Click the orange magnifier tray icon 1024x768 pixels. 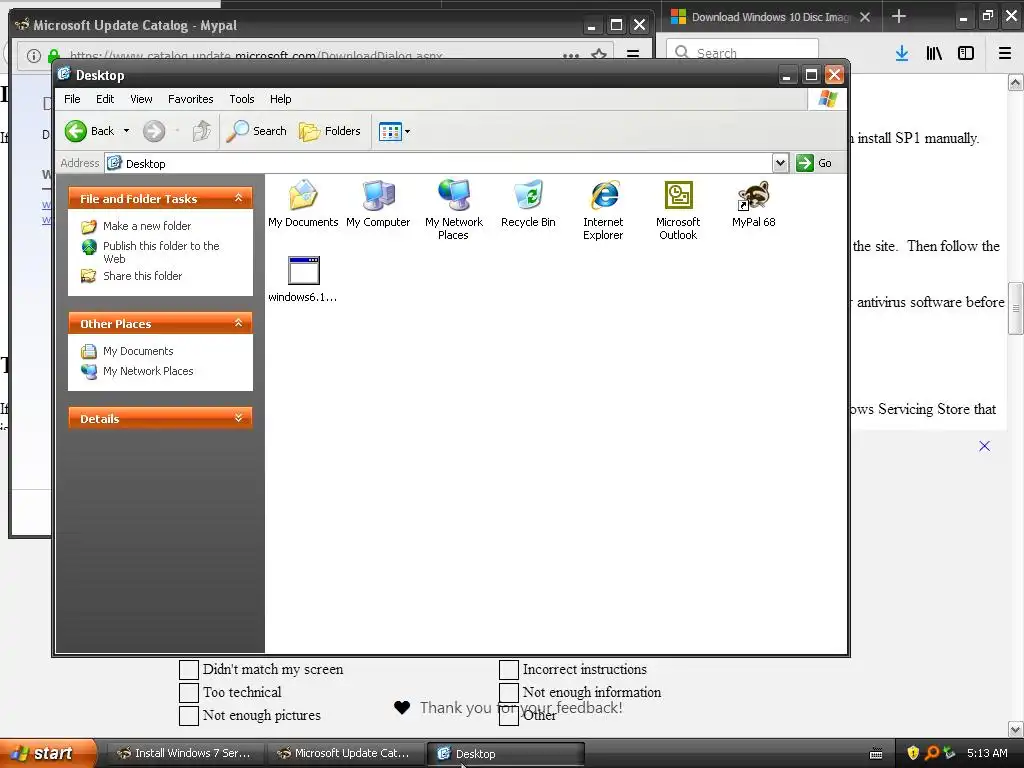click(x=931, y=753)
